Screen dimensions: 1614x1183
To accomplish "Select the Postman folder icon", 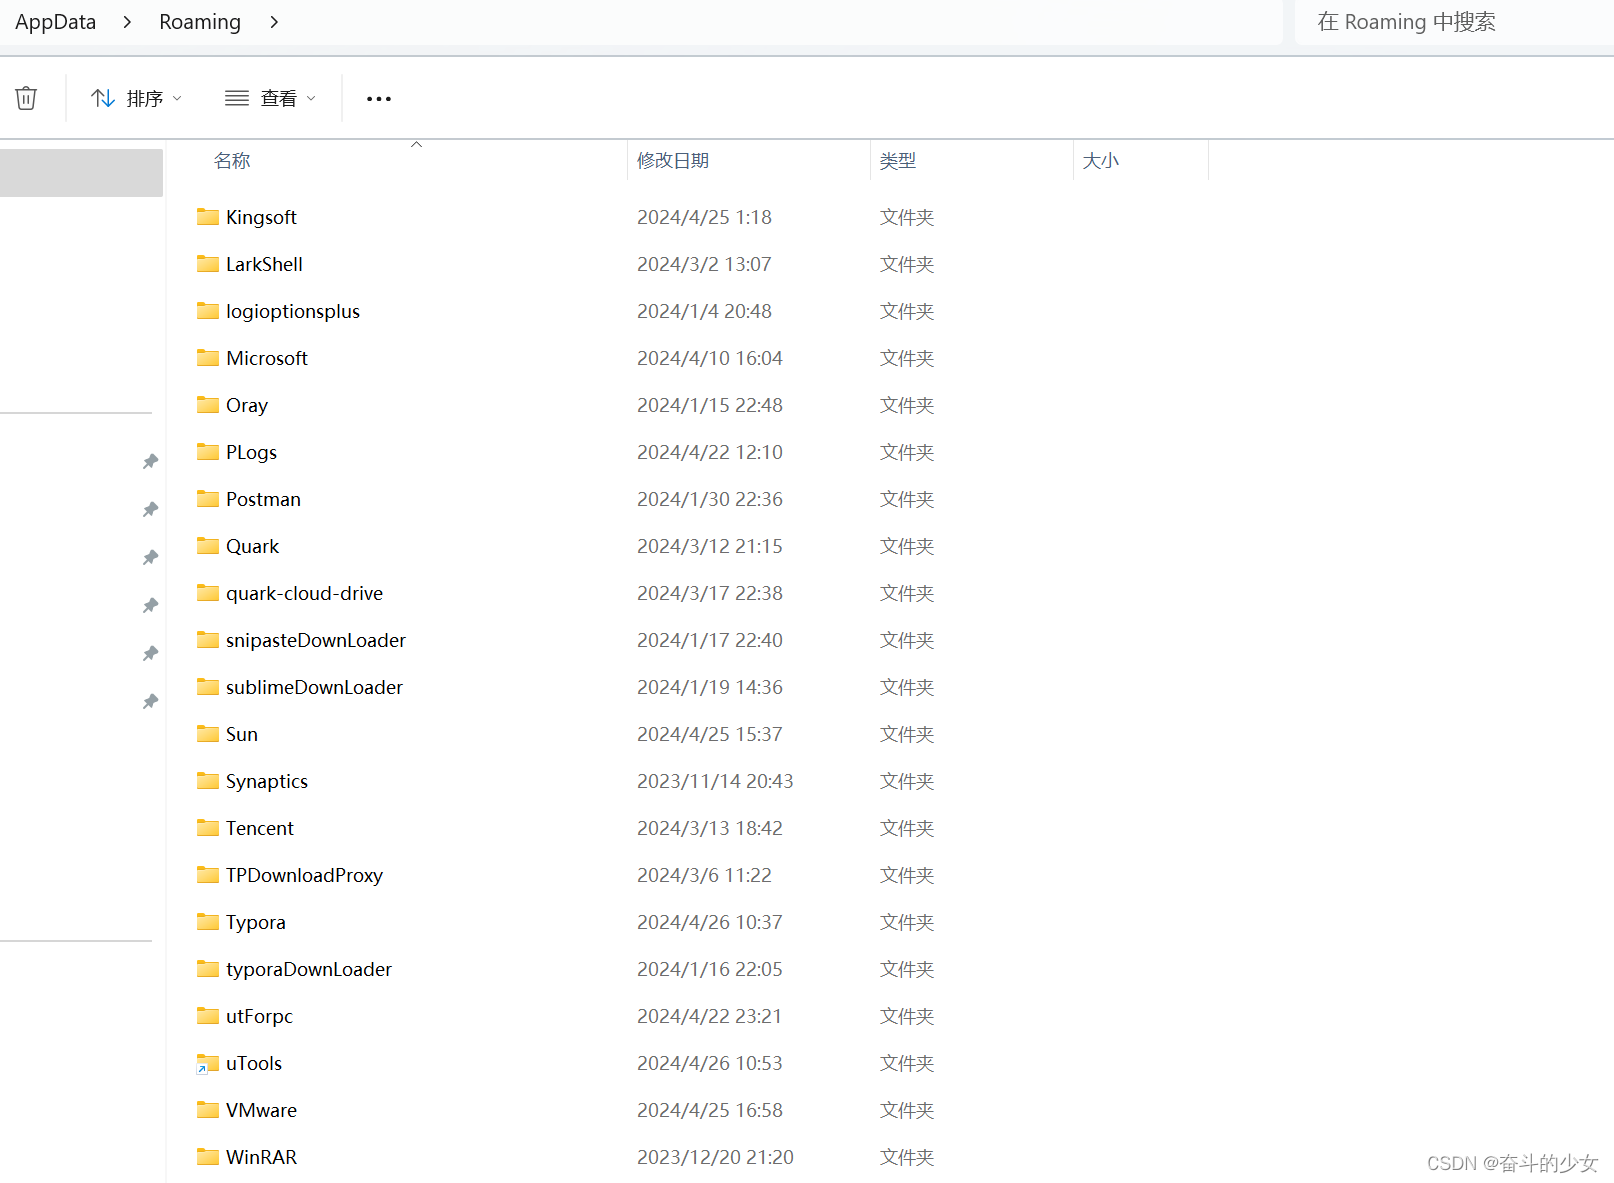I will (208, 499).
